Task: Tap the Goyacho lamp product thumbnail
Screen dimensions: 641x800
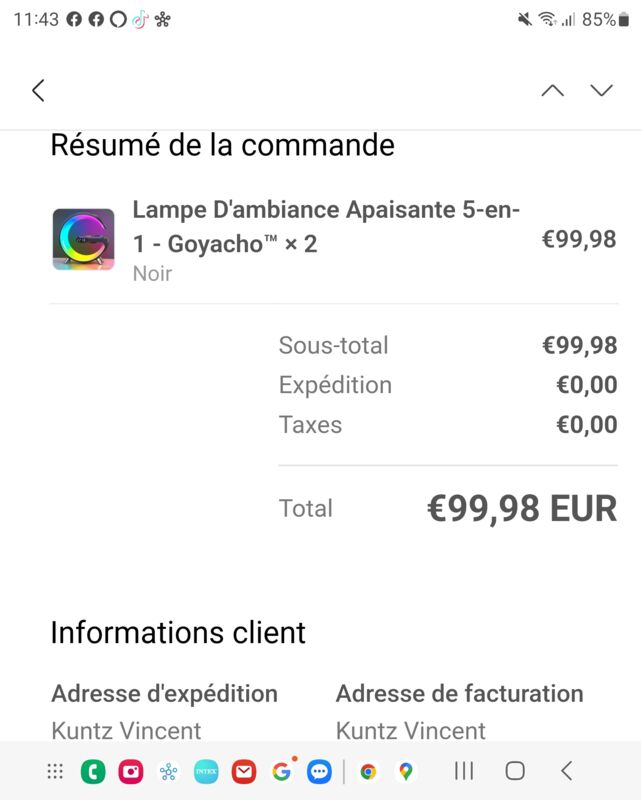Action: (x=84, y=239)
